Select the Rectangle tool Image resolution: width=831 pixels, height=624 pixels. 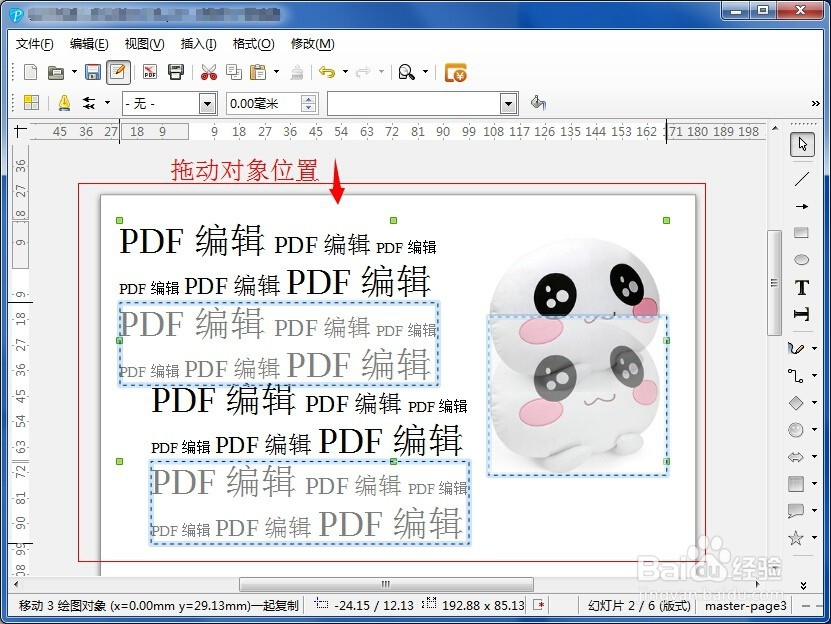tap(802, 231)
